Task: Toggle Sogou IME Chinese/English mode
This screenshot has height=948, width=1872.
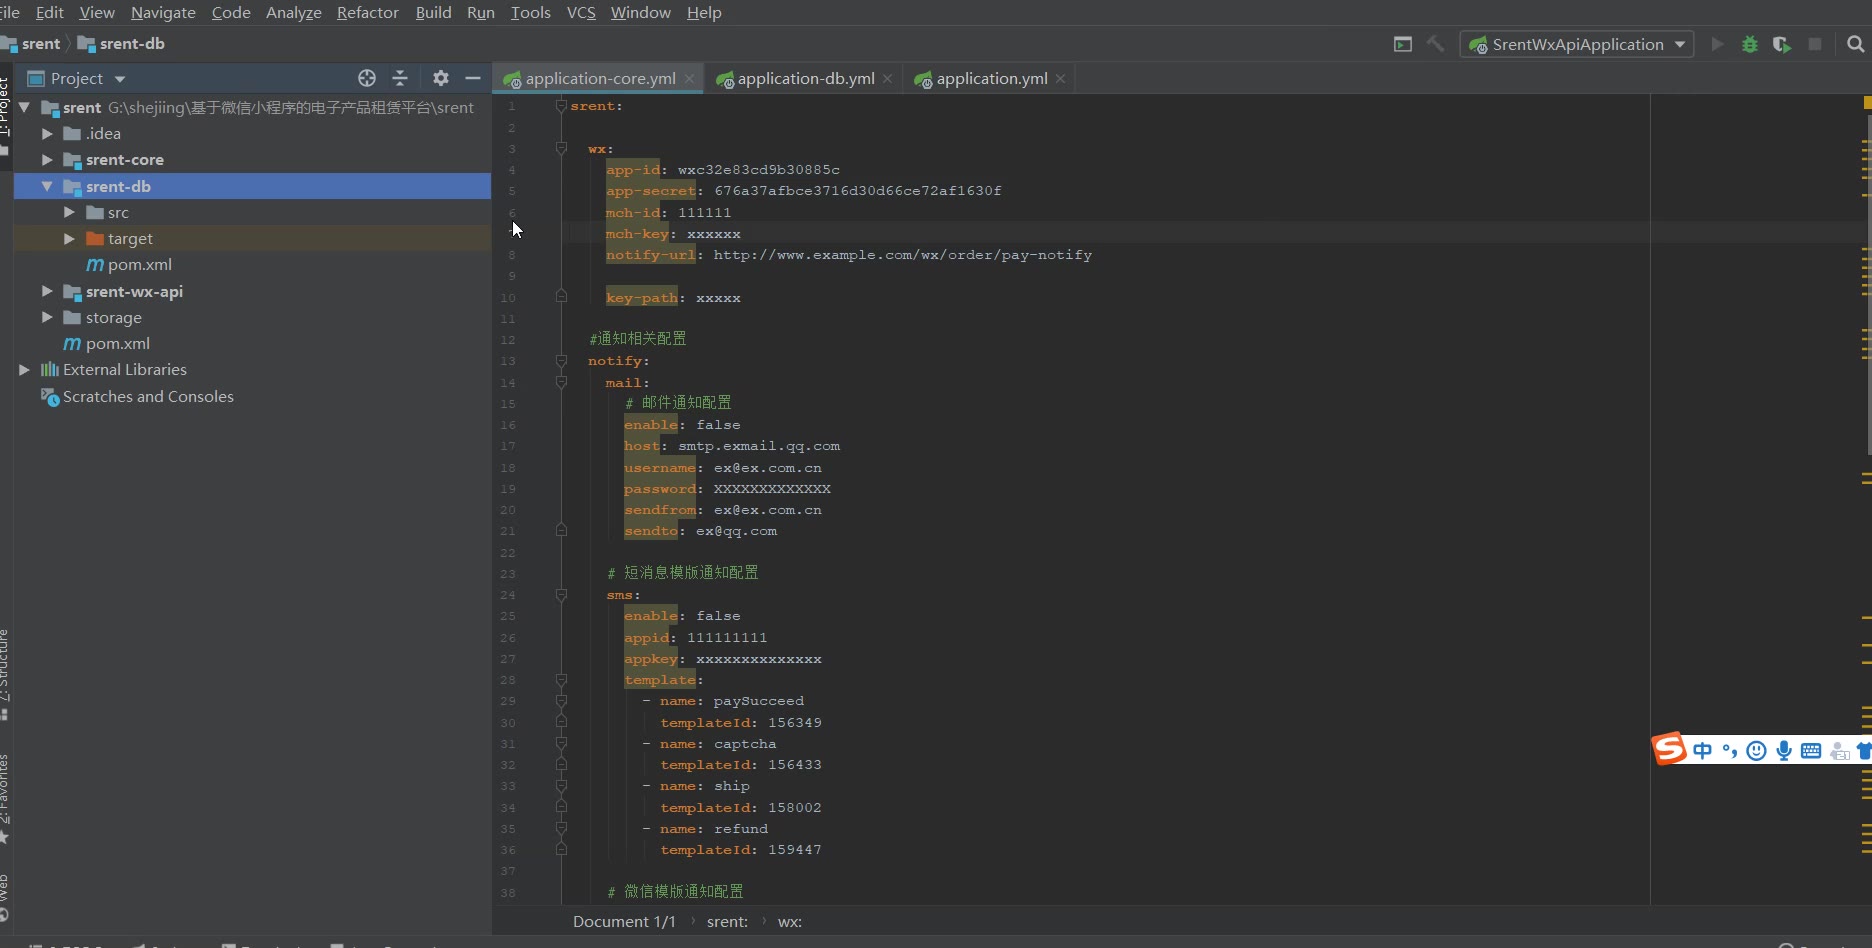Action: click(x=1702, y=751)
